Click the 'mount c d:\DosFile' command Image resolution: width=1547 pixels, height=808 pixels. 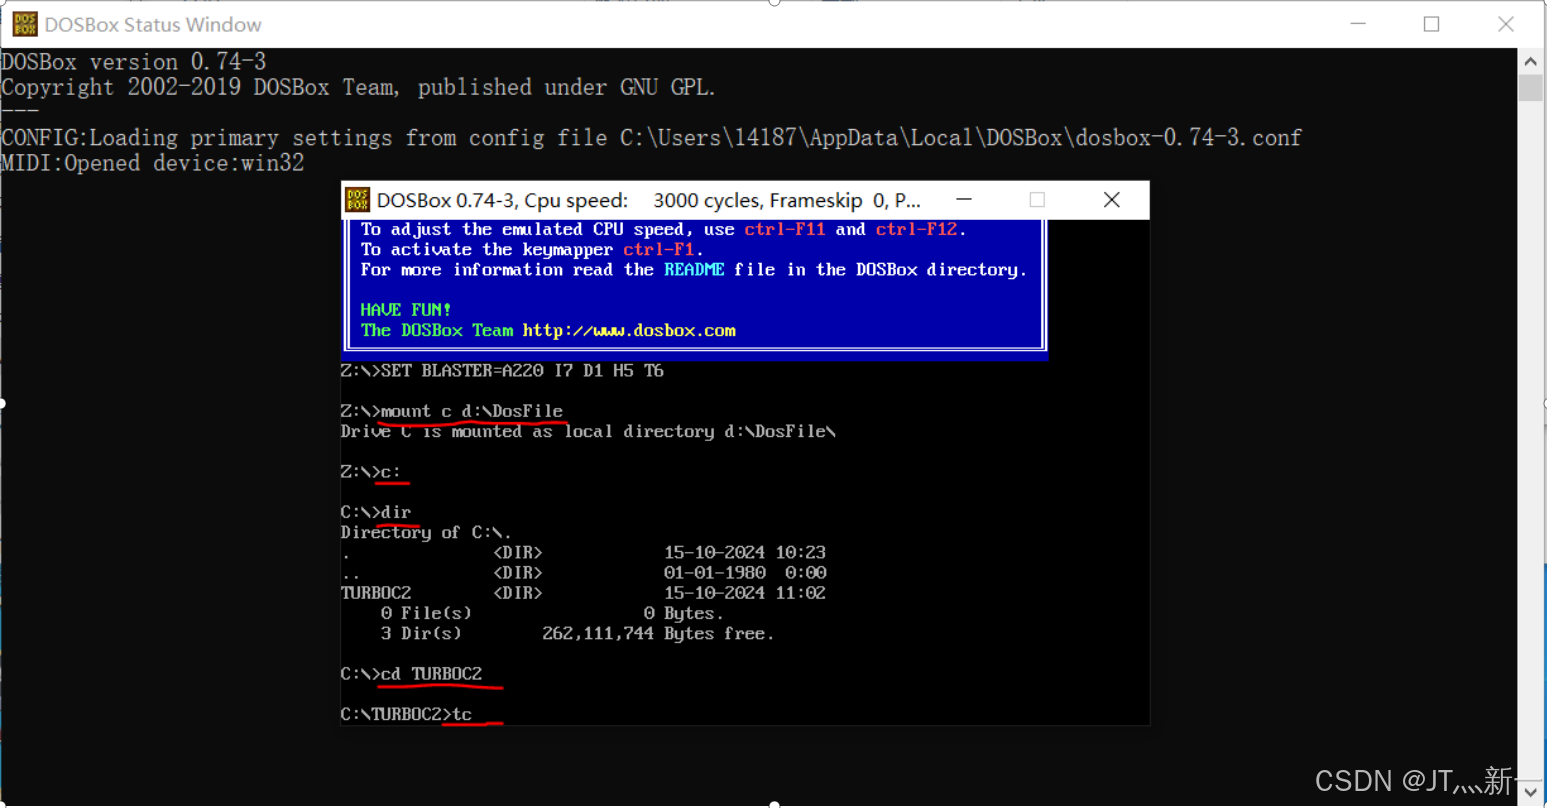click(x=472, y=411)
